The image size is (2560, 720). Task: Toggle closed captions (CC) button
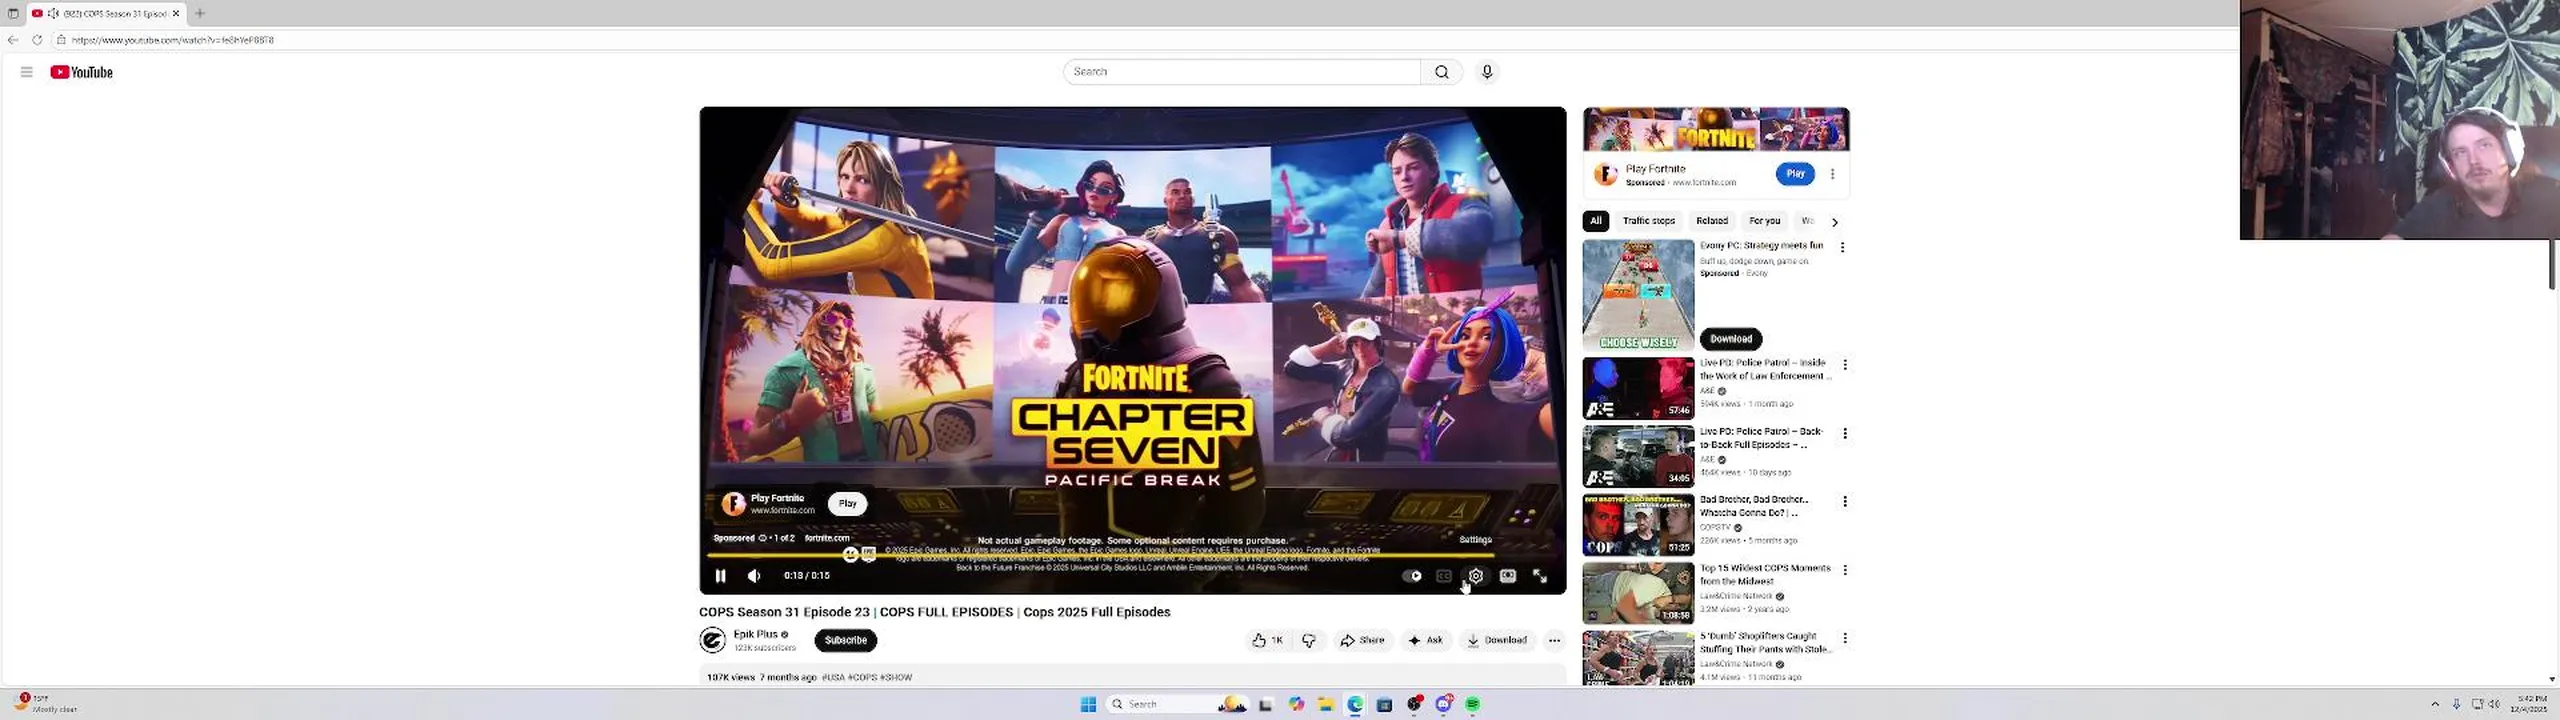pos(1444,576)
